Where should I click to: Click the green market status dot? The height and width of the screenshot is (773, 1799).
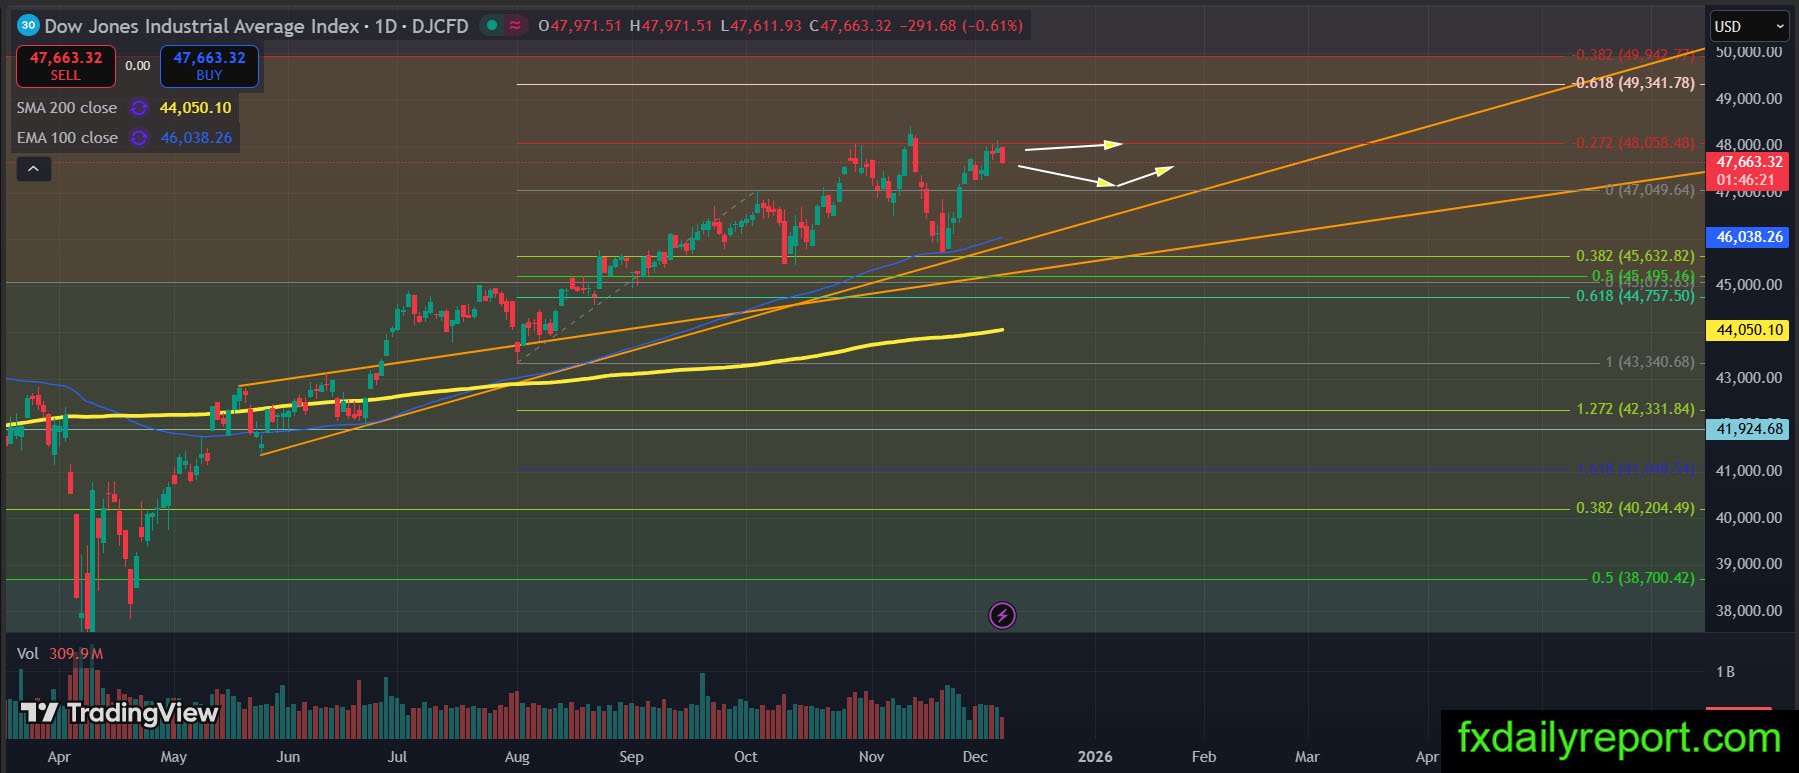tap(491, 26)
